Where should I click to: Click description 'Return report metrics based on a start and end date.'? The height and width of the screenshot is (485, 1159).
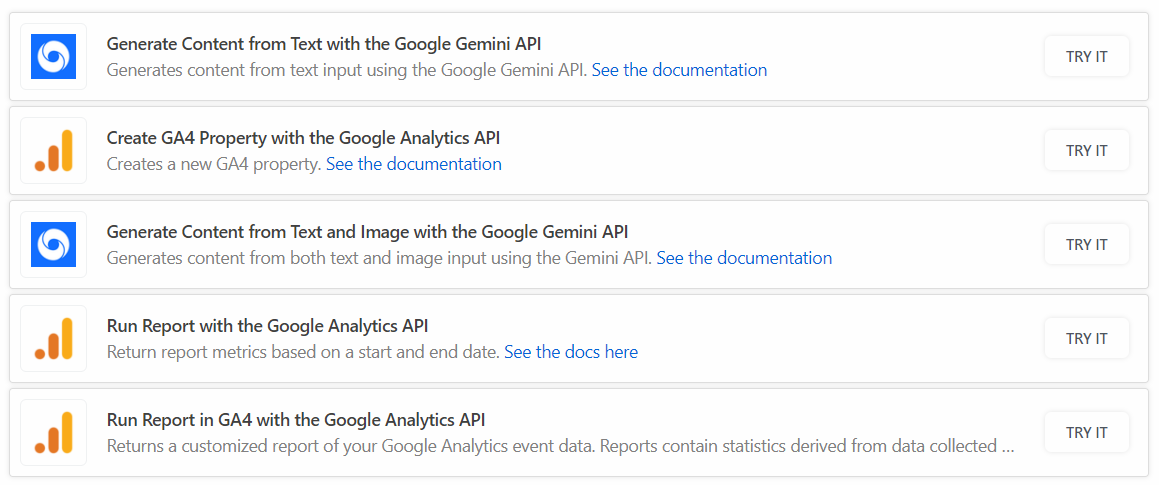304,352
